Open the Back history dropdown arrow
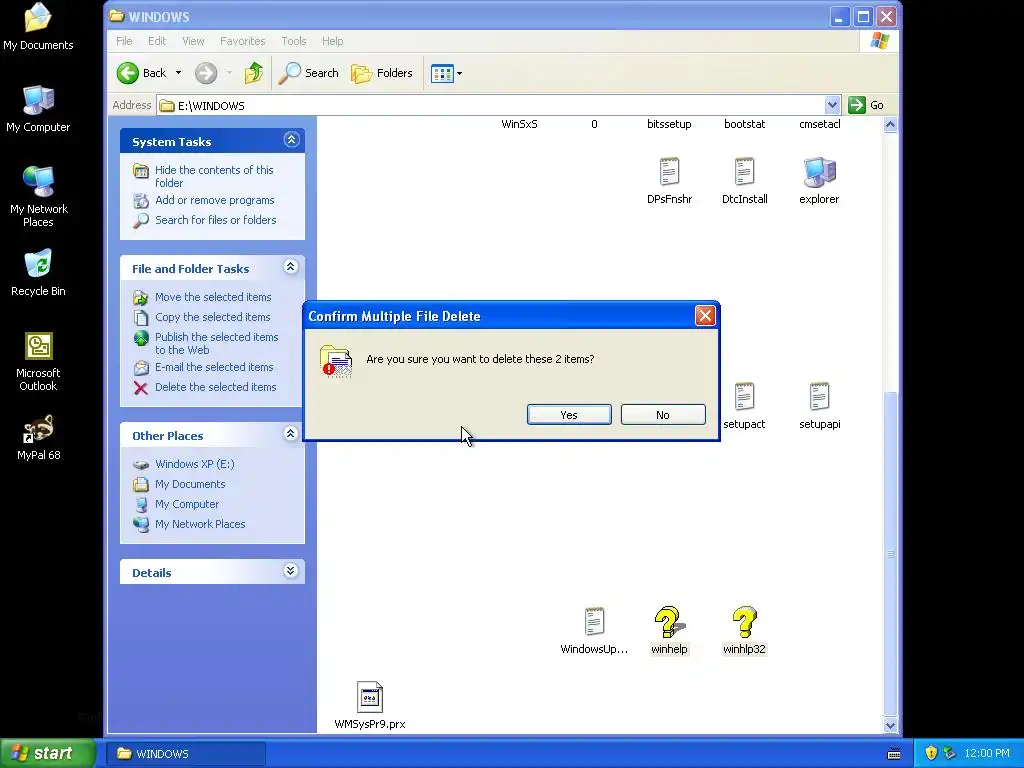The image size is (1024, 768). (x=178, y=73)
